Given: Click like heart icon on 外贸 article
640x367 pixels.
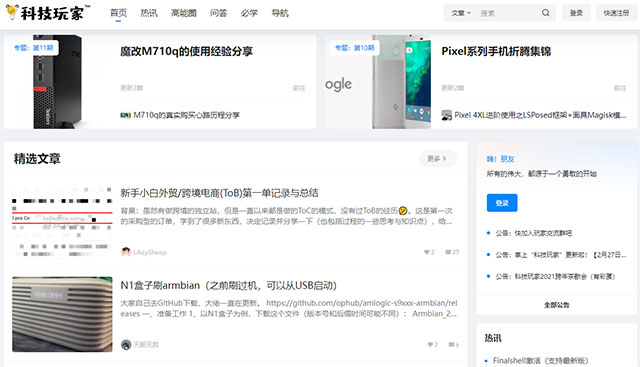Looking at the screenshot, I should (426, 252).
